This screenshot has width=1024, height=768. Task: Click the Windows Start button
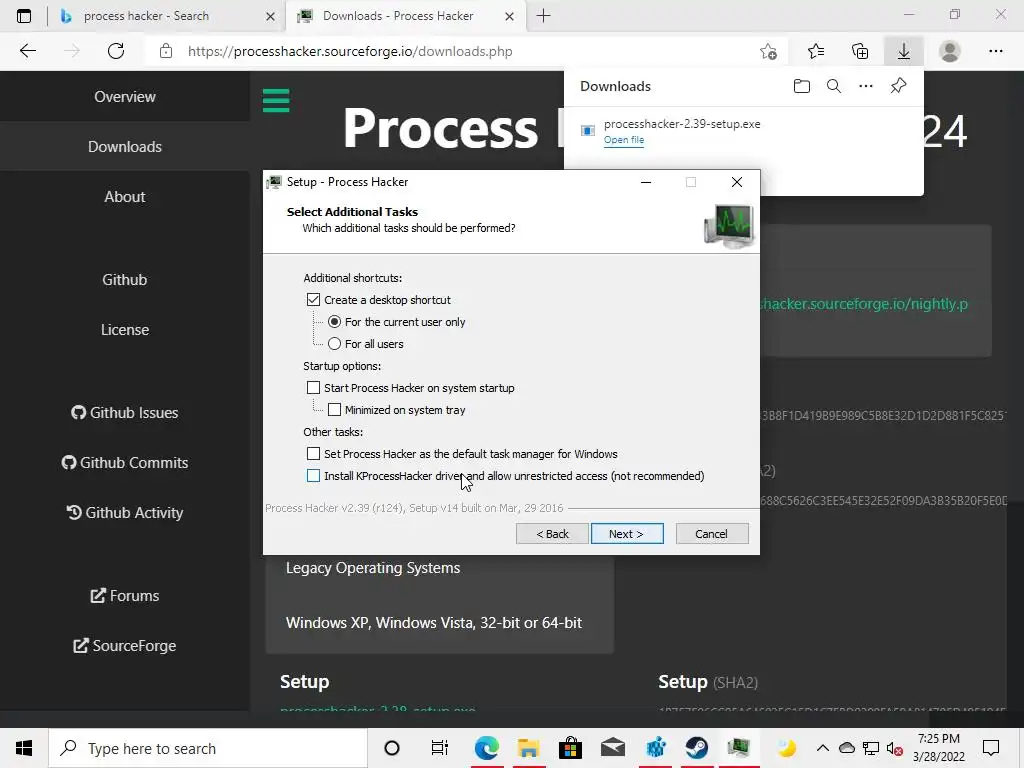[24, 748]
